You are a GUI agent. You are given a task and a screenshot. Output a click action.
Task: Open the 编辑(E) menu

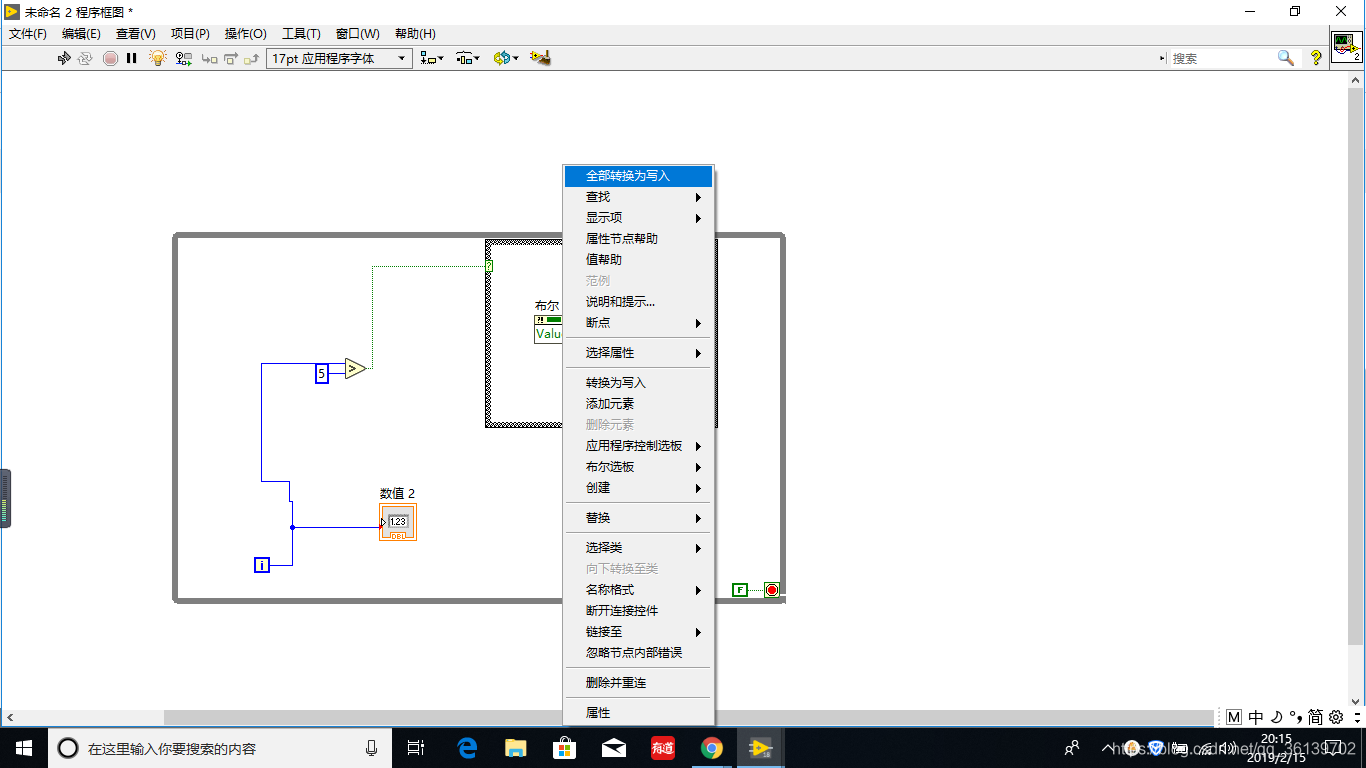tap(81, 33)
